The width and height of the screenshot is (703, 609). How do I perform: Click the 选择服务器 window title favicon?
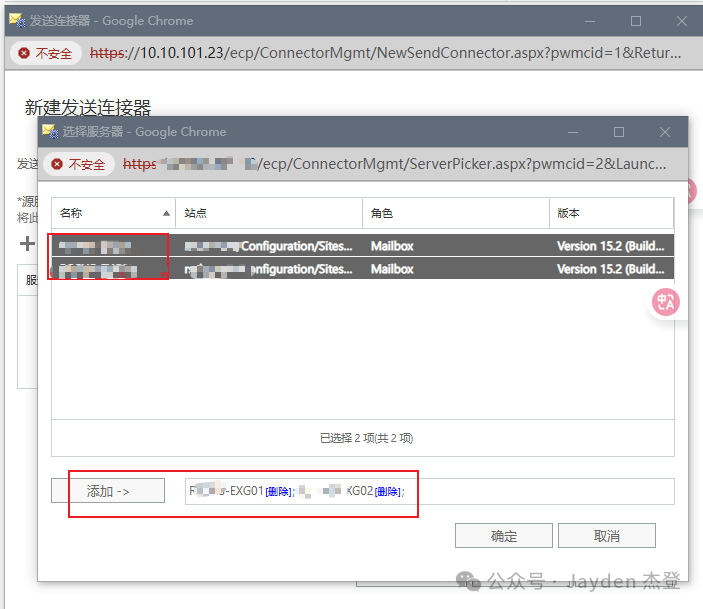pos(50,131)
